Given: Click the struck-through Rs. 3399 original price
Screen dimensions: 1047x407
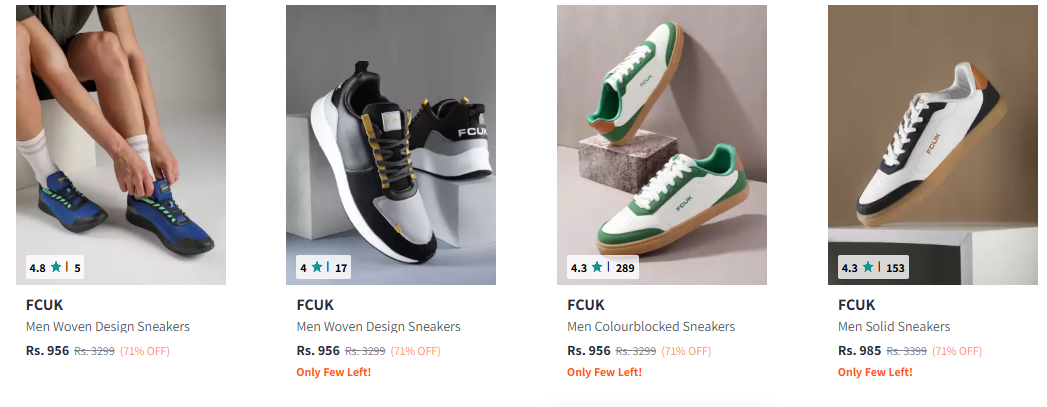Looking at the screenshot, I should [907, 351].
